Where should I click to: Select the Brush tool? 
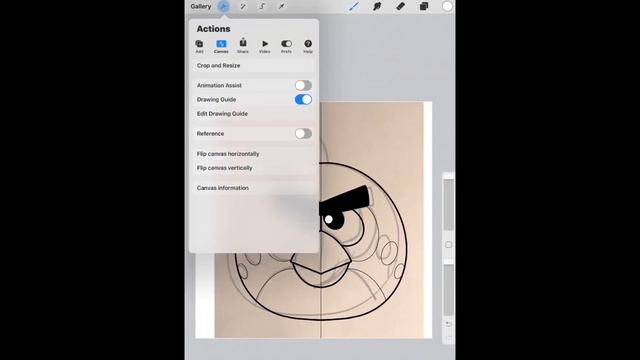click(x=354, y=6)
